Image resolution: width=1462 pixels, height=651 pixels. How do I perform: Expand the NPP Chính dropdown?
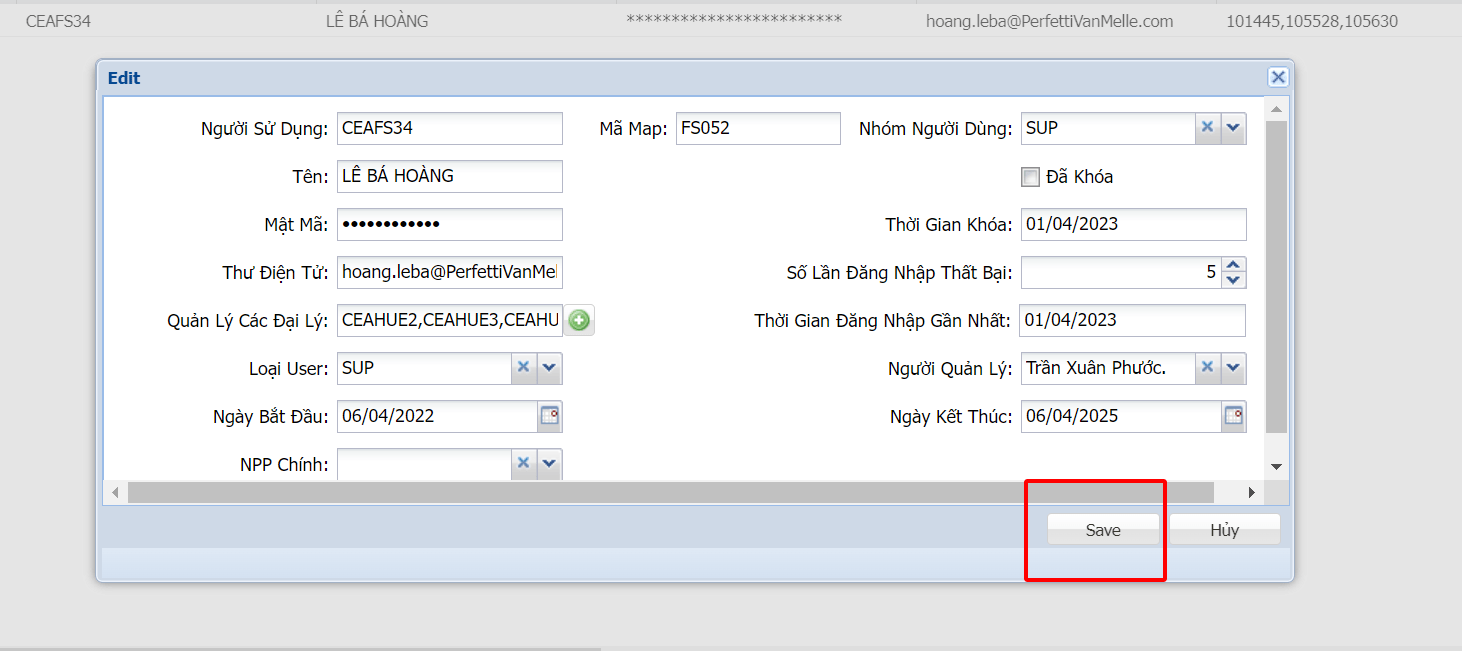pos(548,464)
